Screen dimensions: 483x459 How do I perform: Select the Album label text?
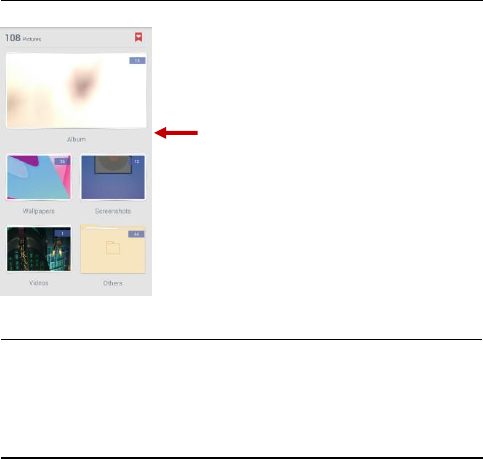click(x=76, y=139)
